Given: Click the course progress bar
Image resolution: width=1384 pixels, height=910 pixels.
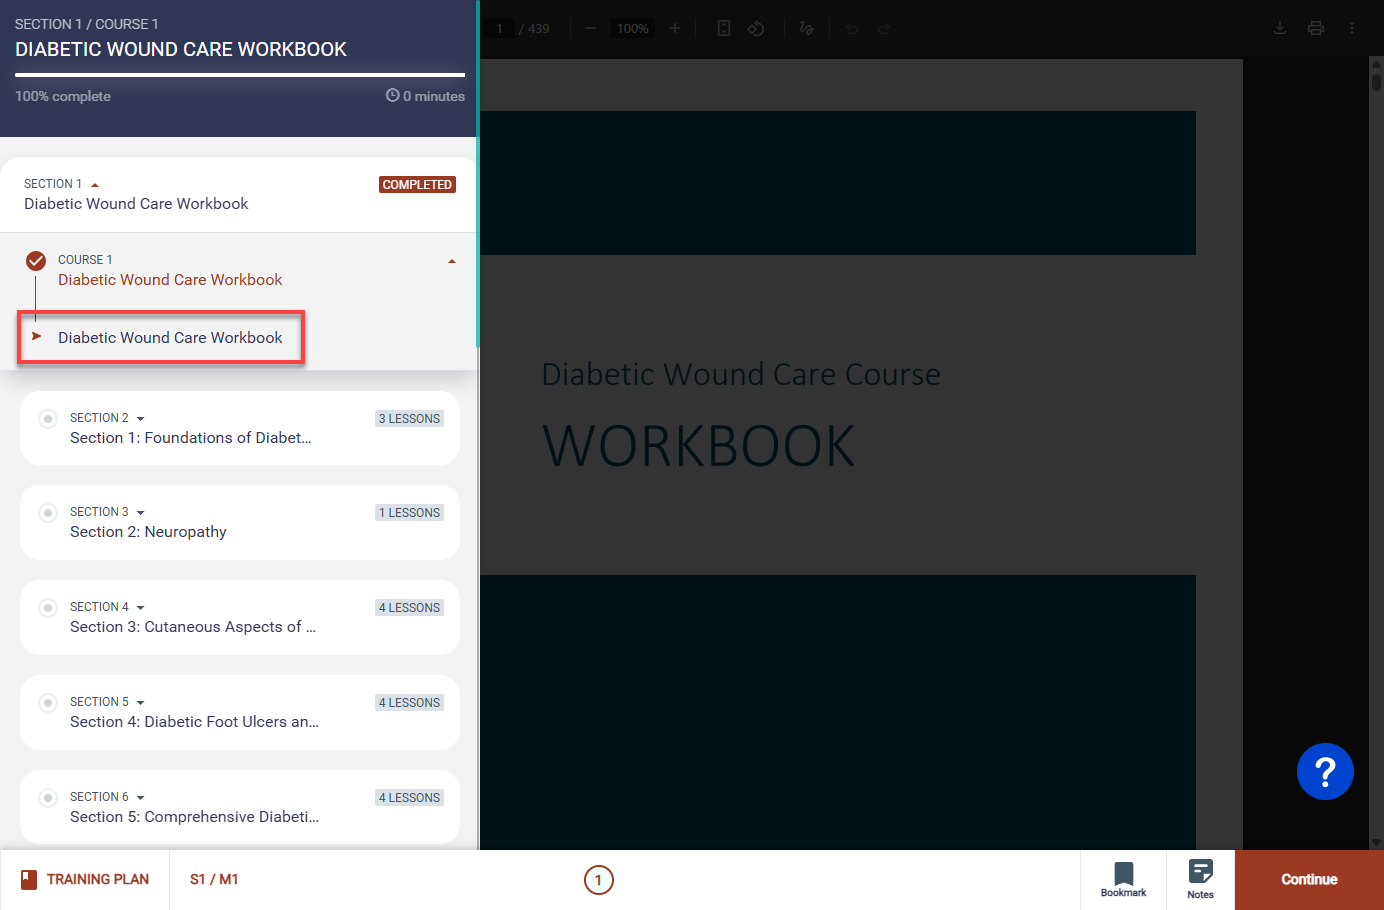Looking at the screenshot, I should (x=240, y=75).
